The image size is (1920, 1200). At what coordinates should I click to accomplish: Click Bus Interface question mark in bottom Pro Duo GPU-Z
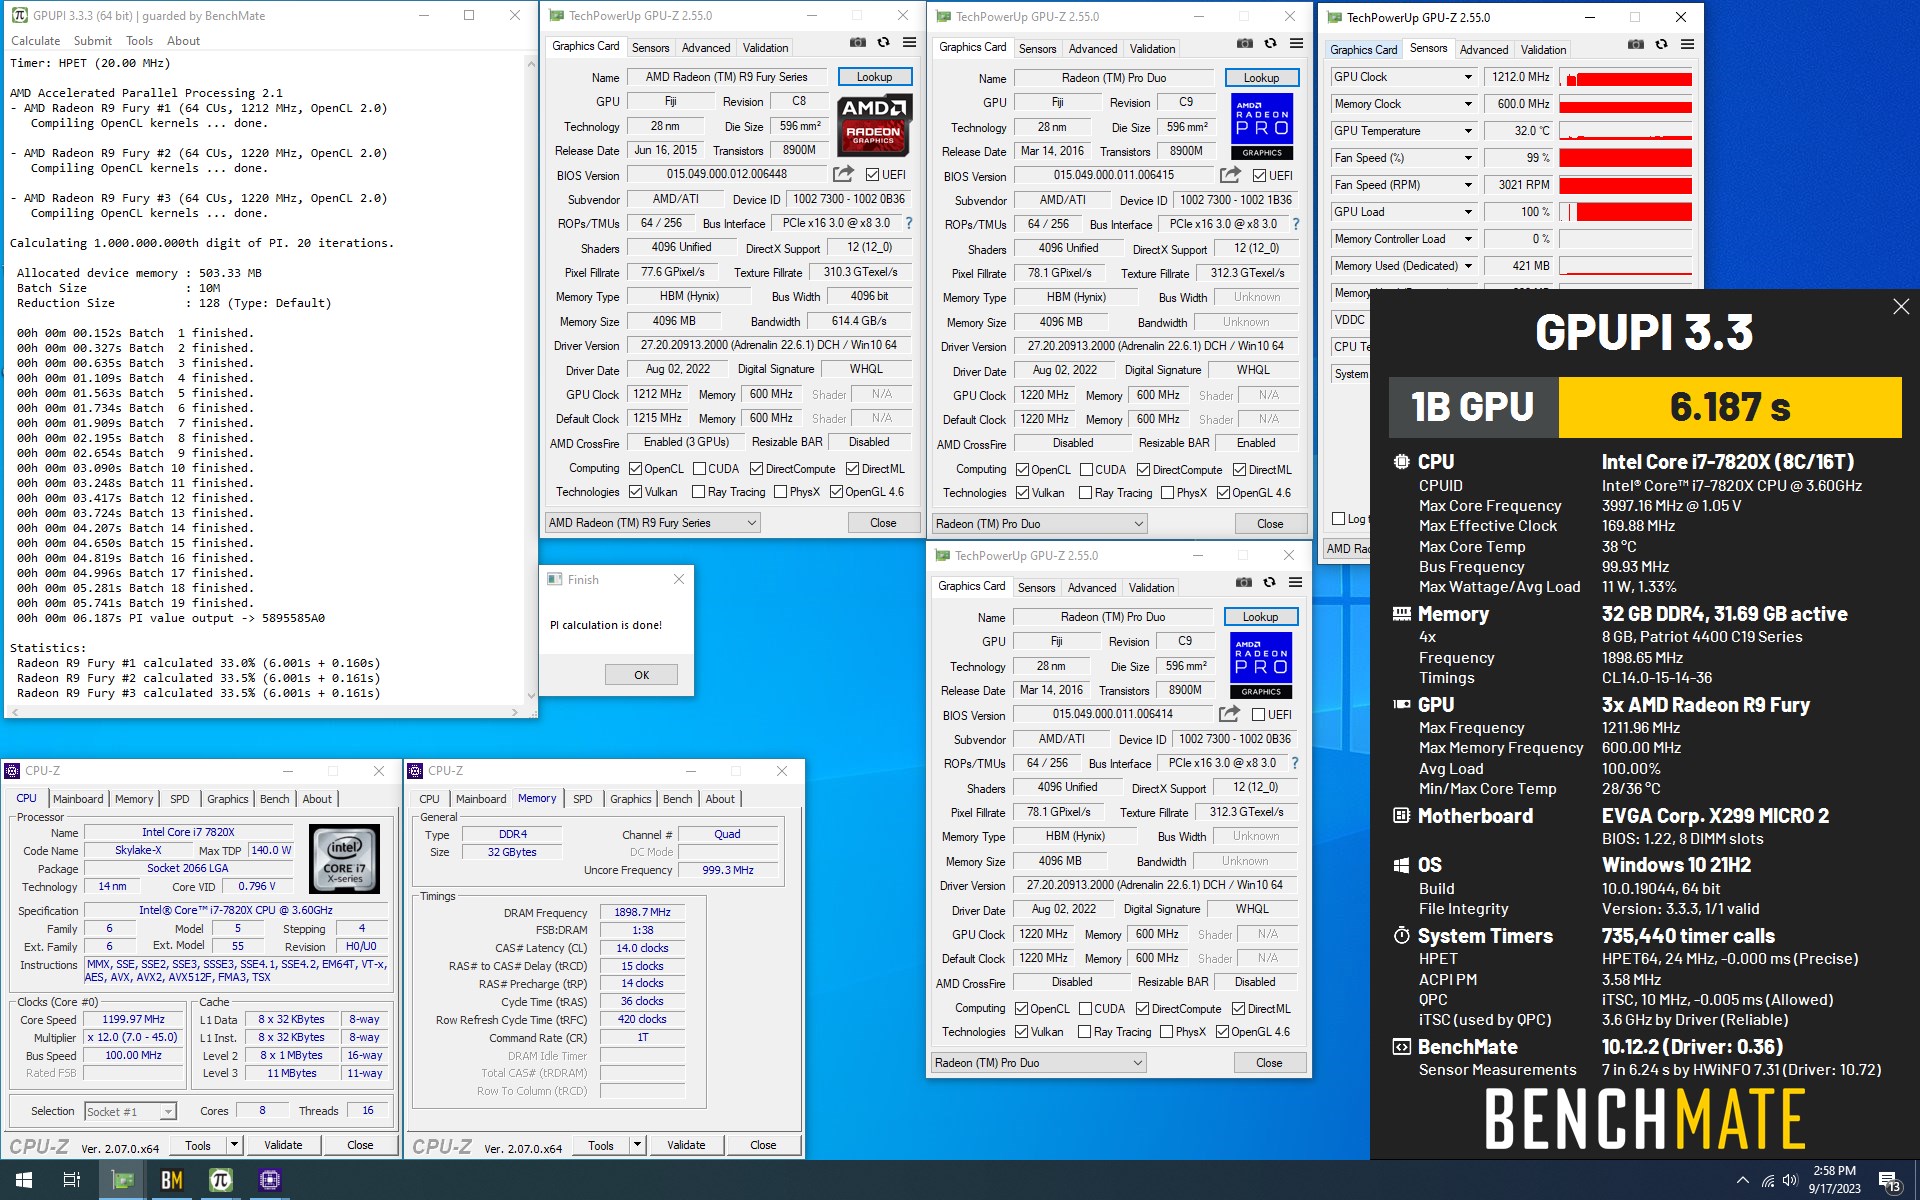[1295, 763]
